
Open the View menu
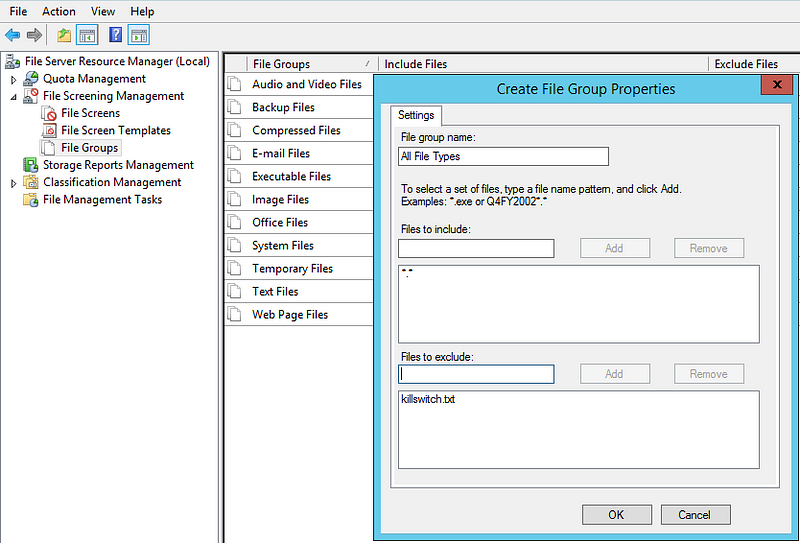pyautogui.click(x=103, y=11)
